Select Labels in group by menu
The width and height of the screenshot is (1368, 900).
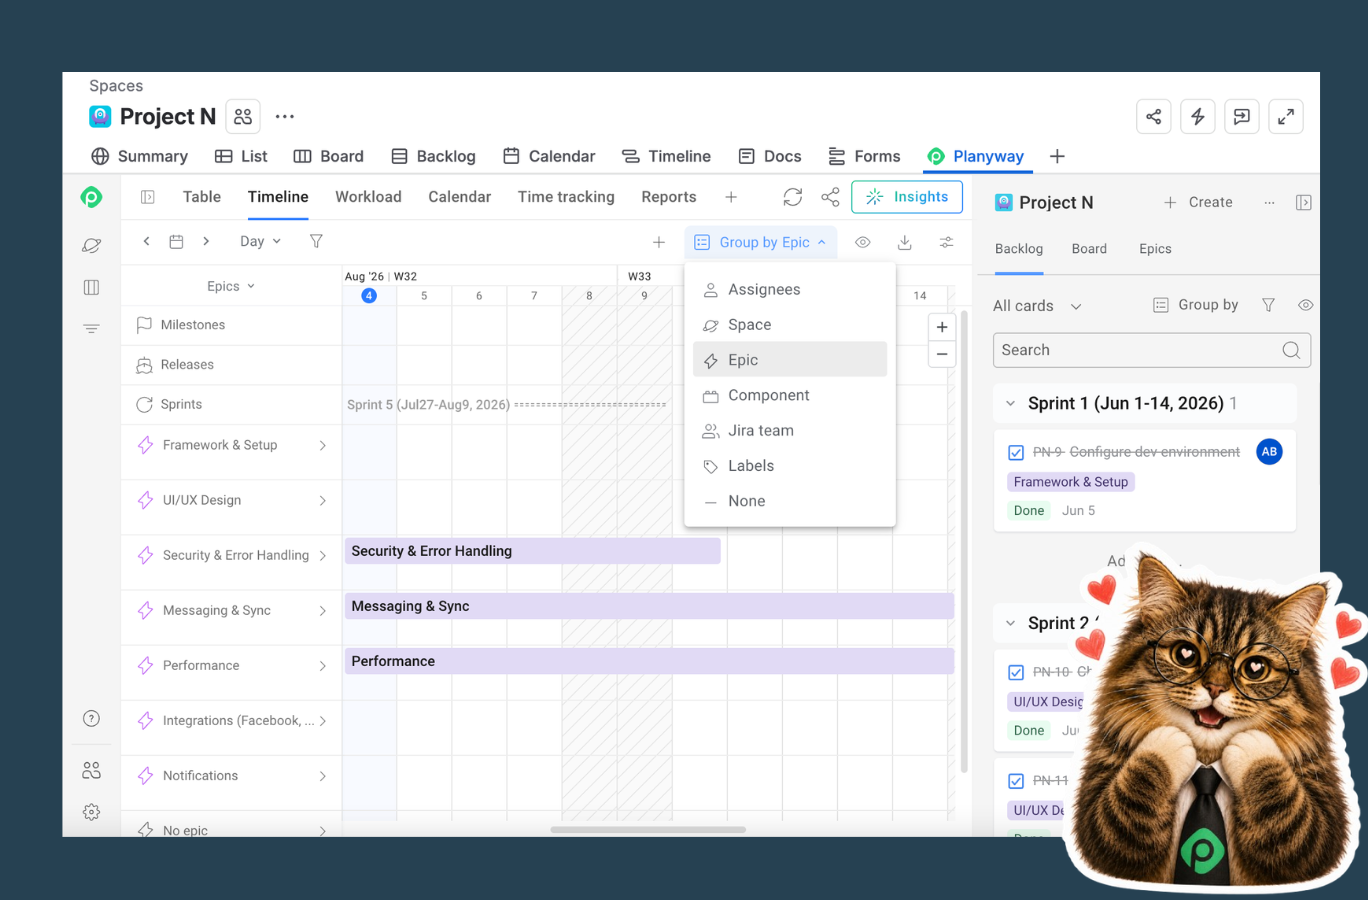click(790, 466)
